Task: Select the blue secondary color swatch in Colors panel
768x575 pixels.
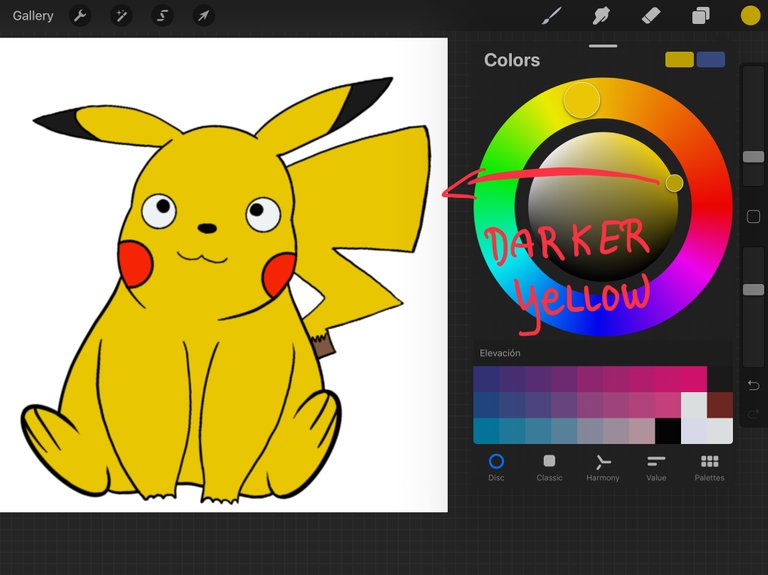Action: (710, 59)
